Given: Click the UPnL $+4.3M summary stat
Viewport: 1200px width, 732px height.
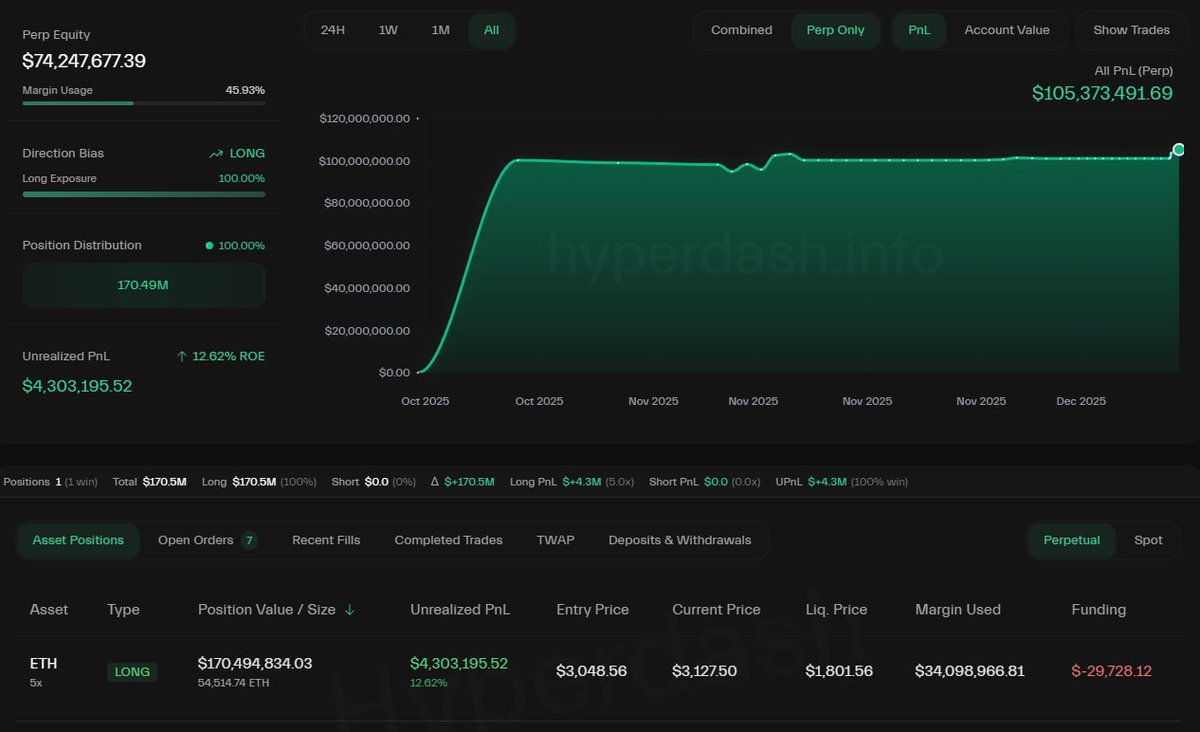Looking at the screenshot, I should click(x=842, y=482).
